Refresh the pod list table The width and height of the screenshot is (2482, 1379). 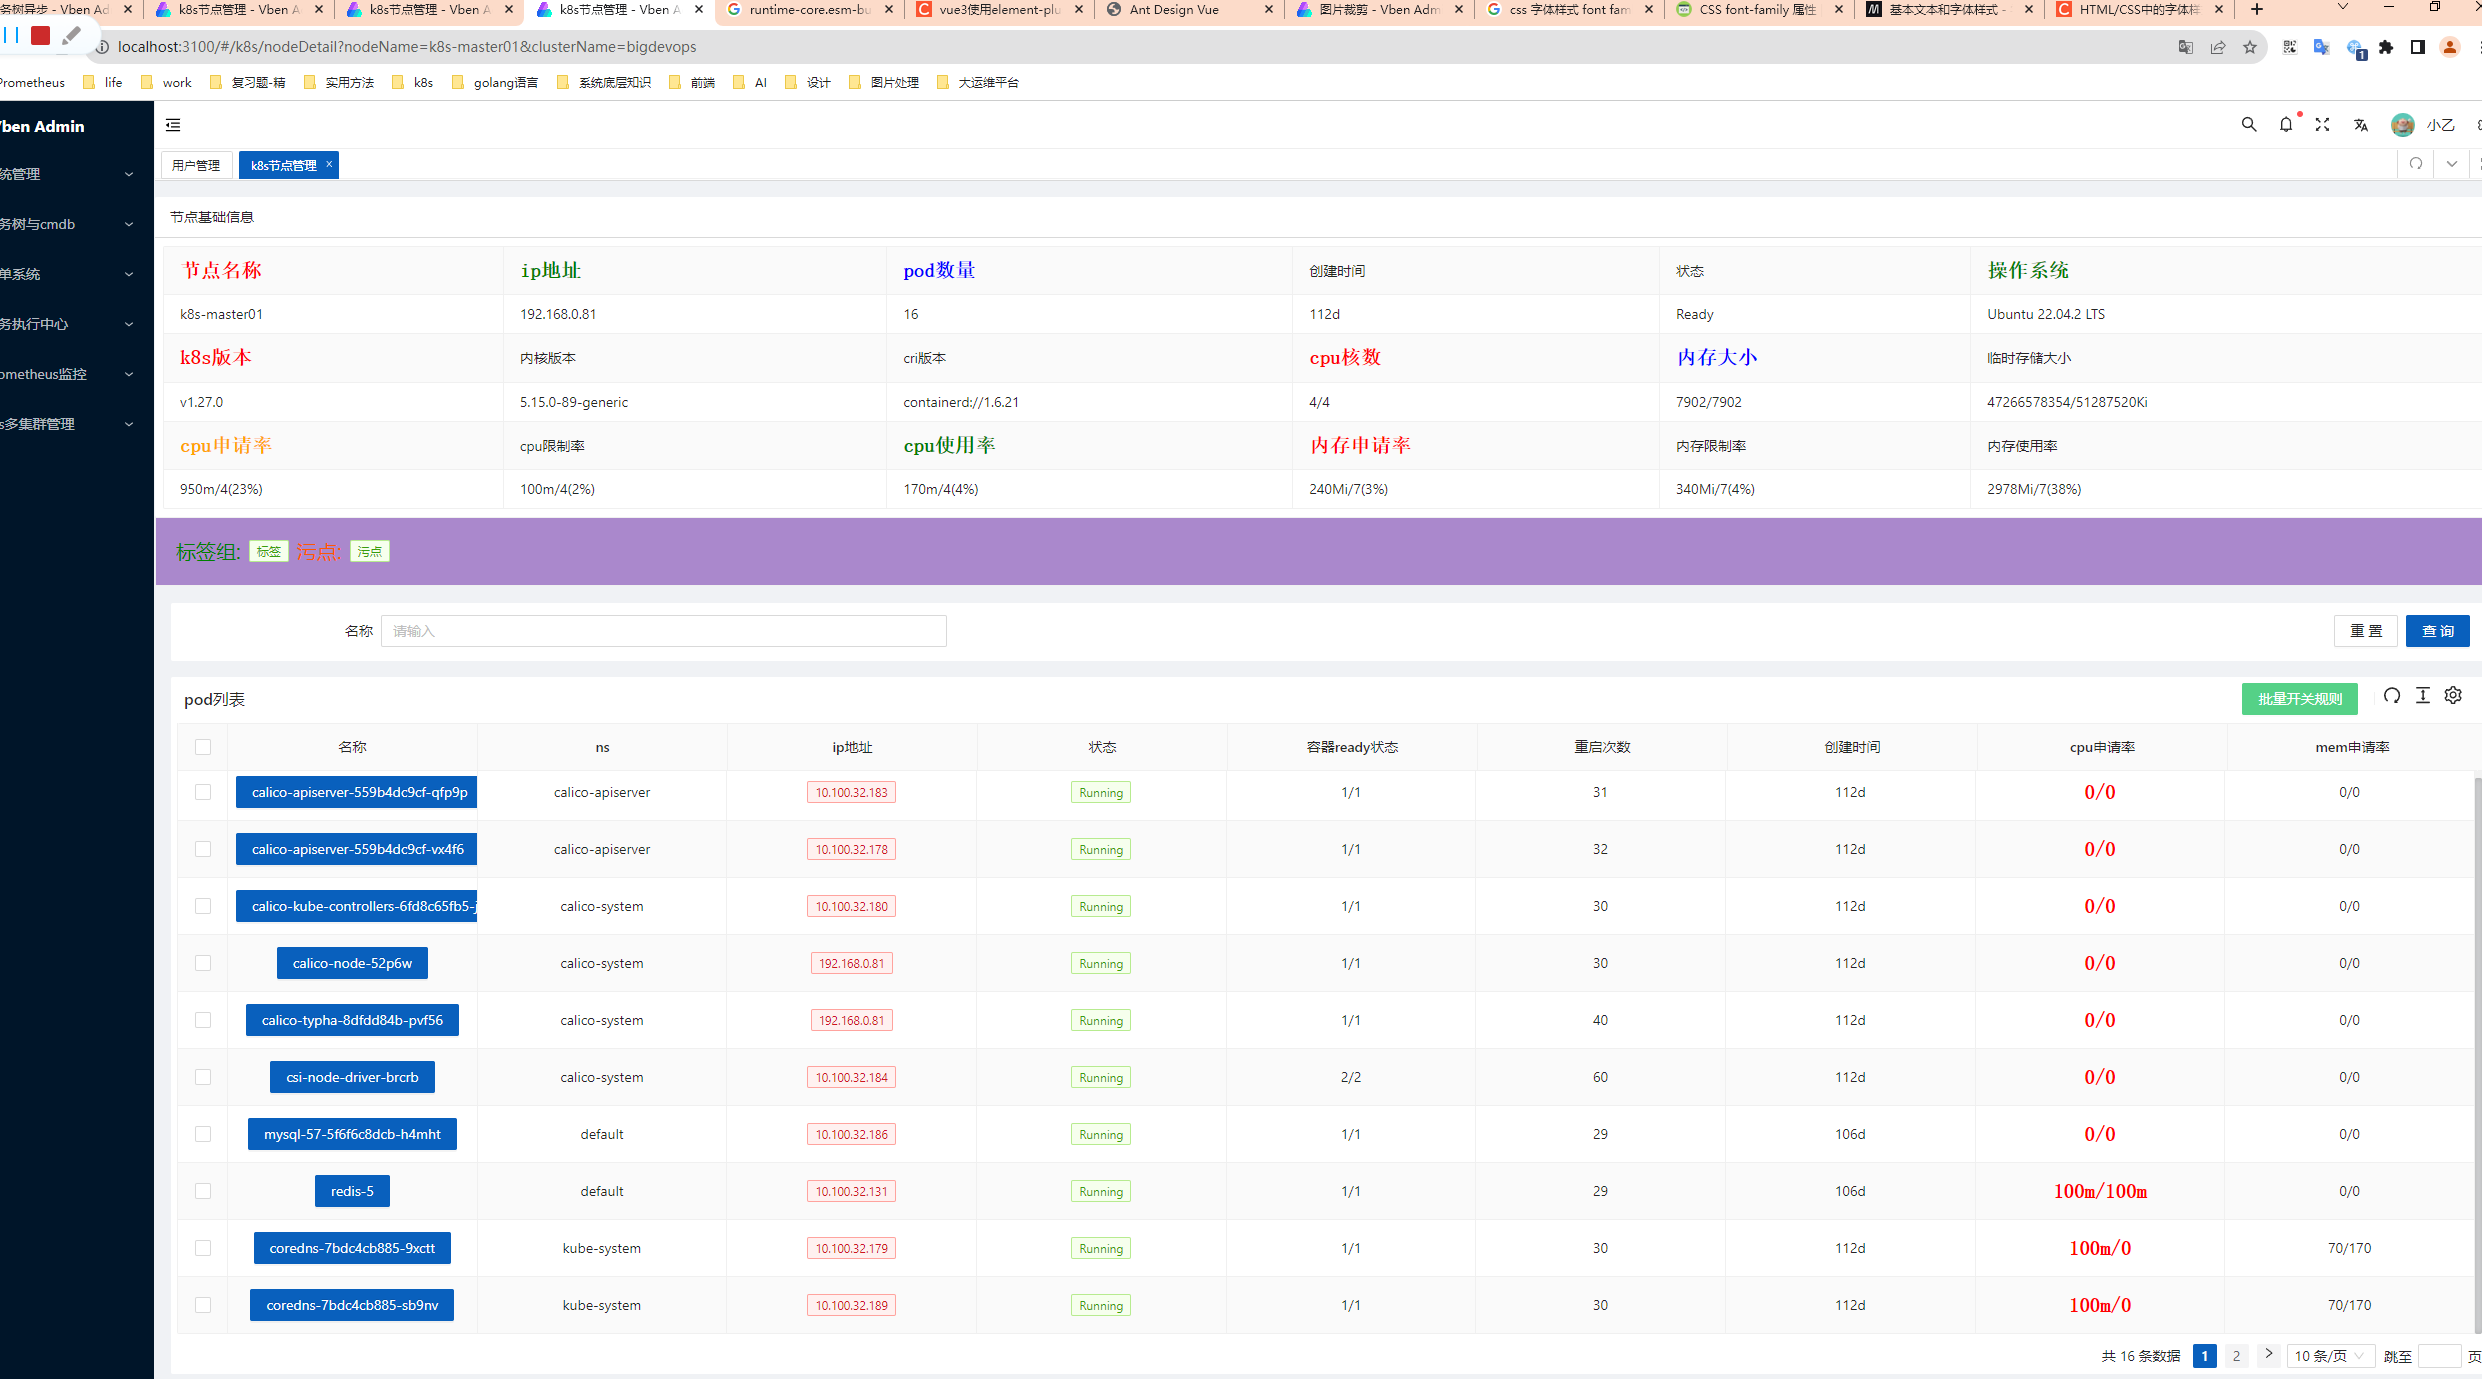point(2392,696)
